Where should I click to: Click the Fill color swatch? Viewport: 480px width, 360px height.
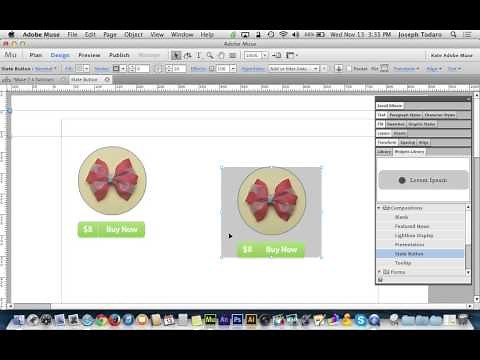pos(80,69)
